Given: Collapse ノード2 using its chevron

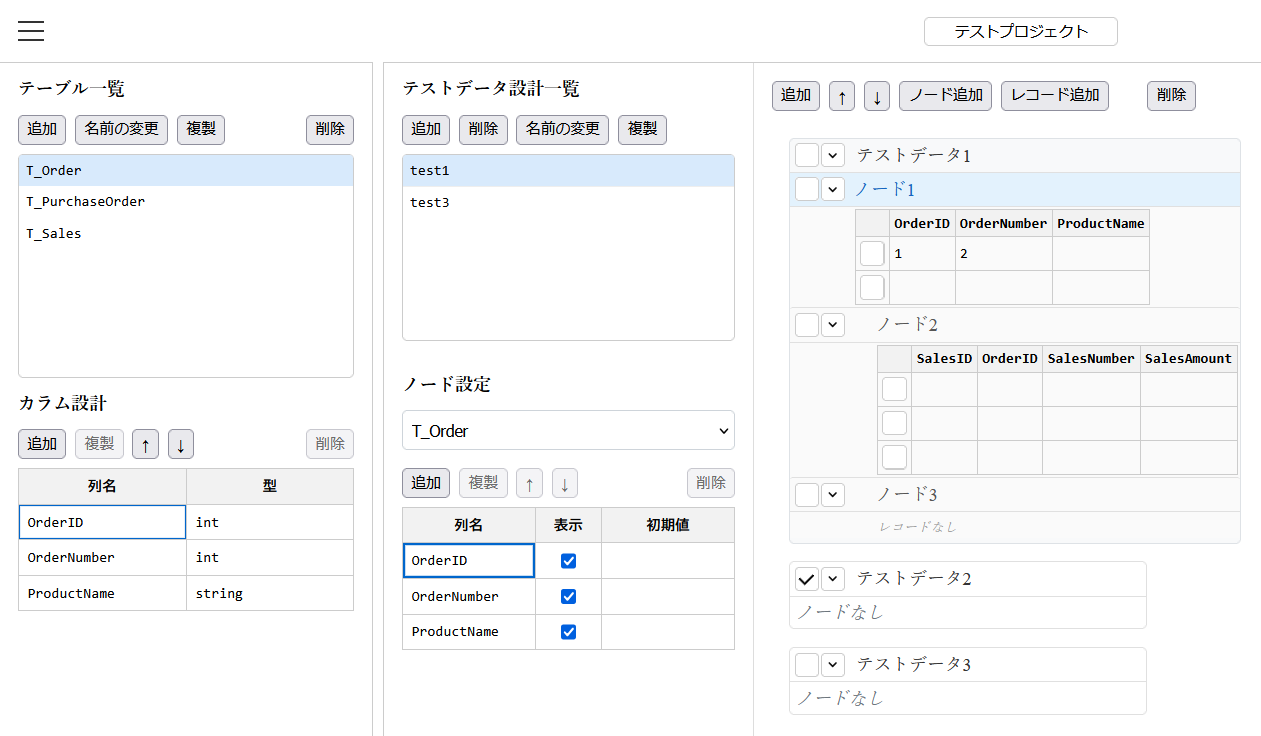Looking at the screenshot, I should 834,325.
